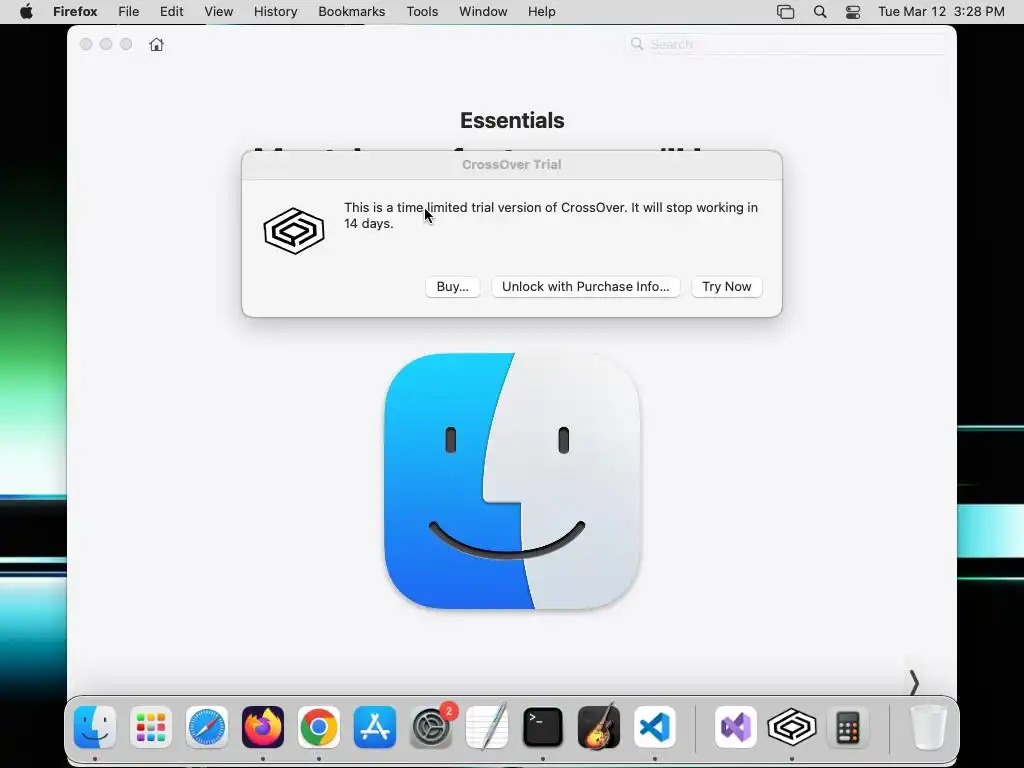
Task: Open System Preferences with badge
Action: 431,727
